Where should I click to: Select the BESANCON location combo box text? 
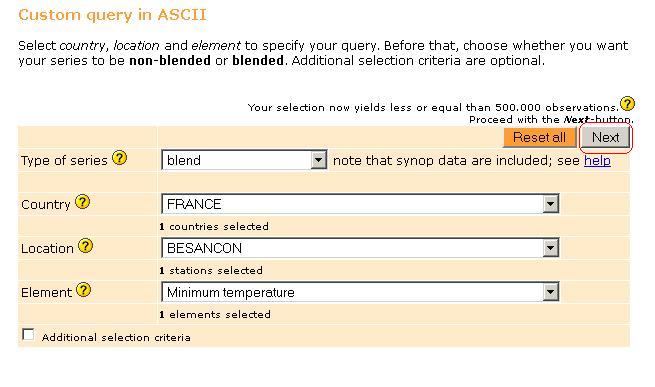[204, 248]
